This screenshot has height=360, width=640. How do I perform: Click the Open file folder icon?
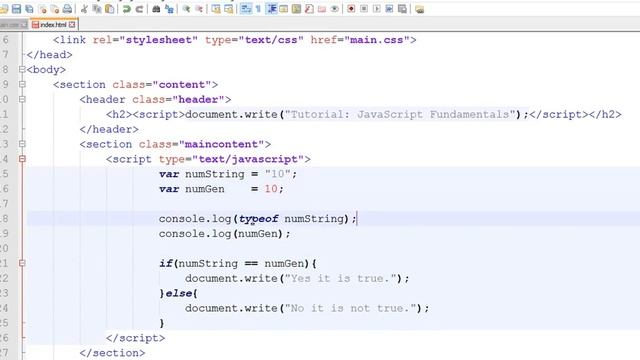[x=4, y=9]
